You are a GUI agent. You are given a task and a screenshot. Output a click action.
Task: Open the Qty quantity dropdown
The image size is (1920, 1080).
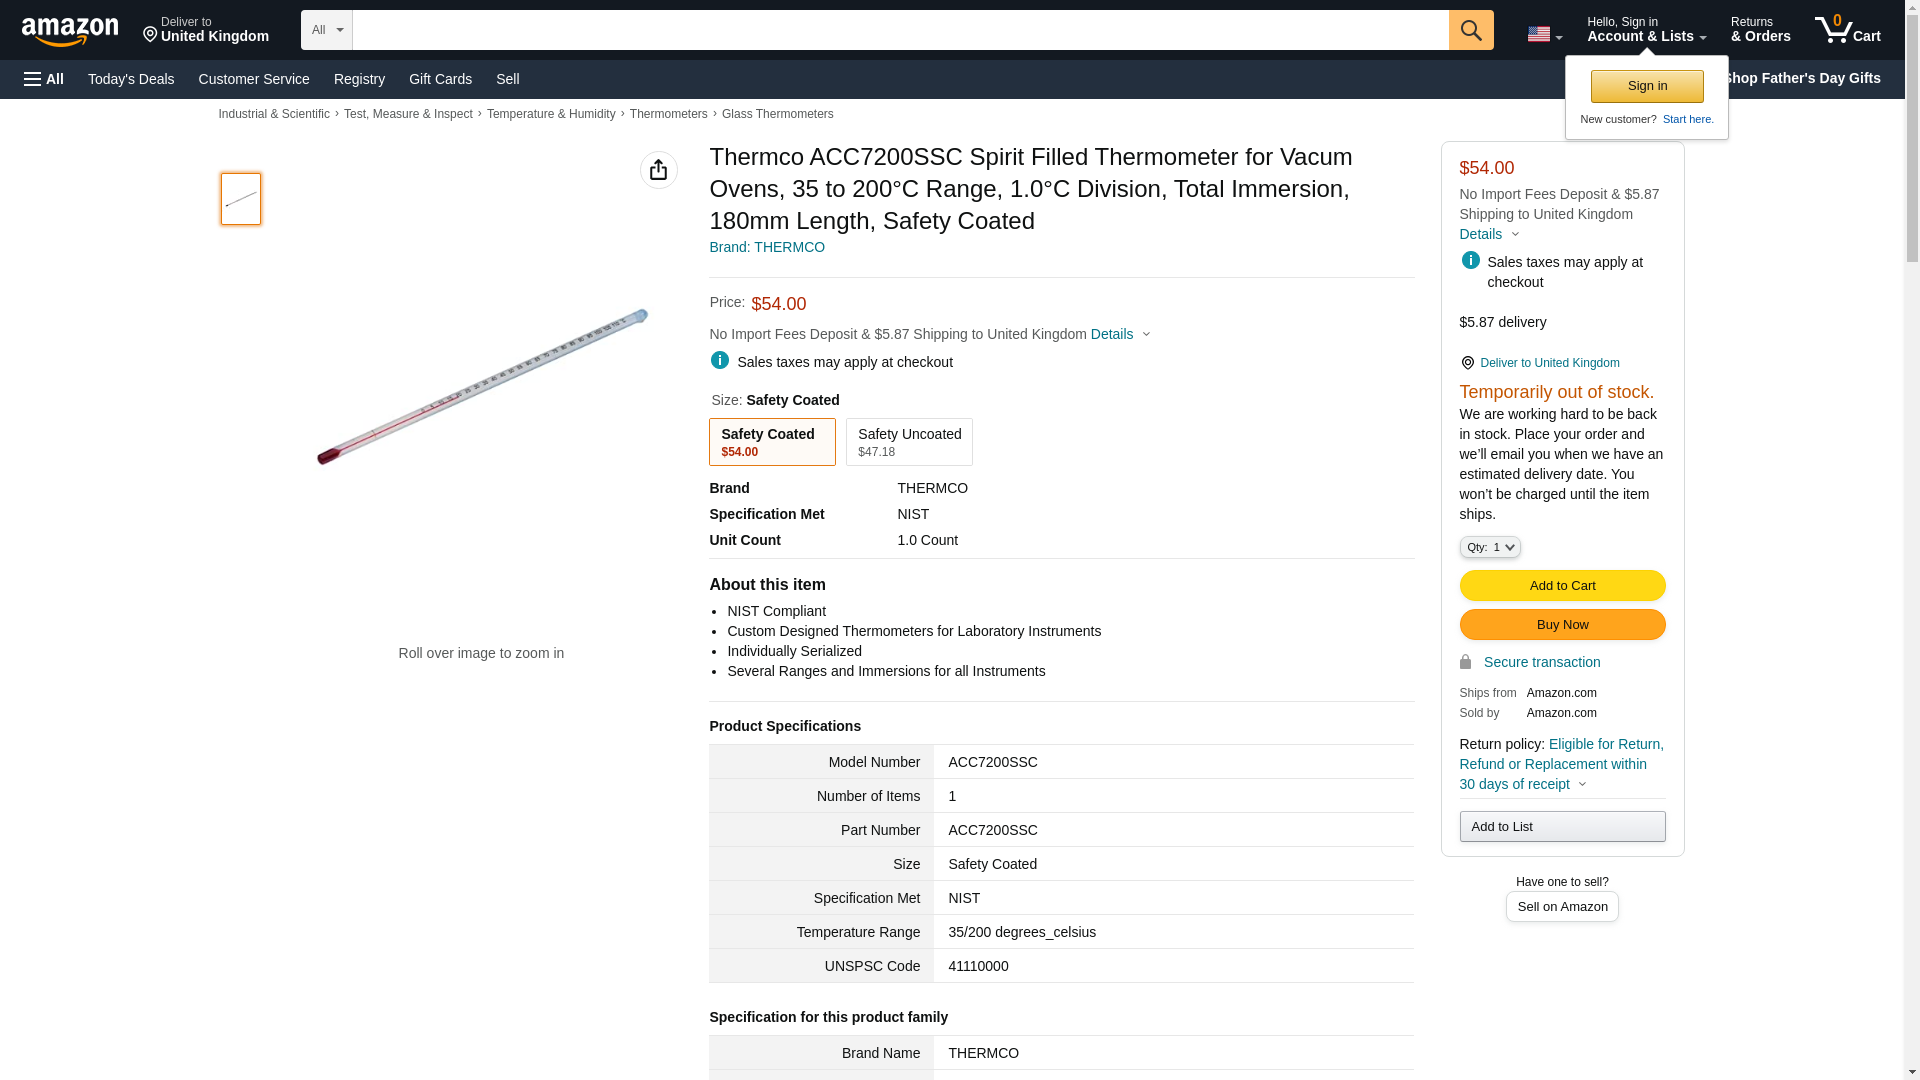1489,547
